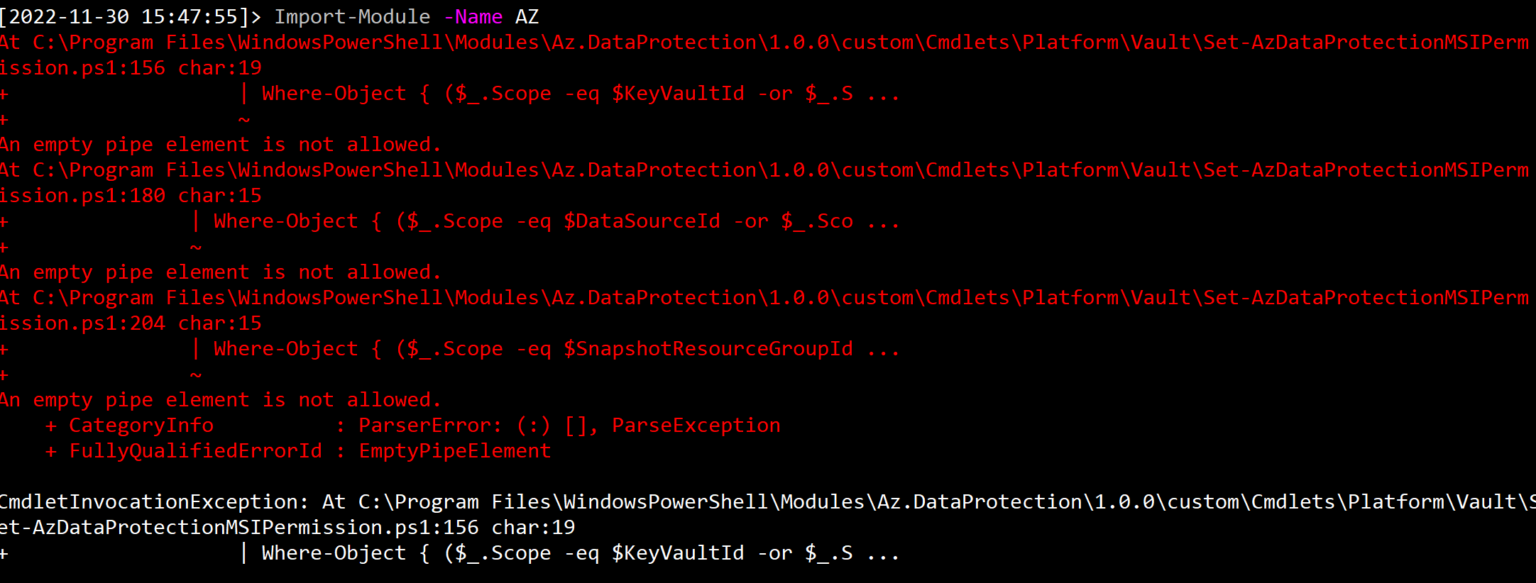The height and width of the screenshot is (583, 1536).
Task: Click the tilde under the $DataSourceId pipe
Action: pos(196,246)
